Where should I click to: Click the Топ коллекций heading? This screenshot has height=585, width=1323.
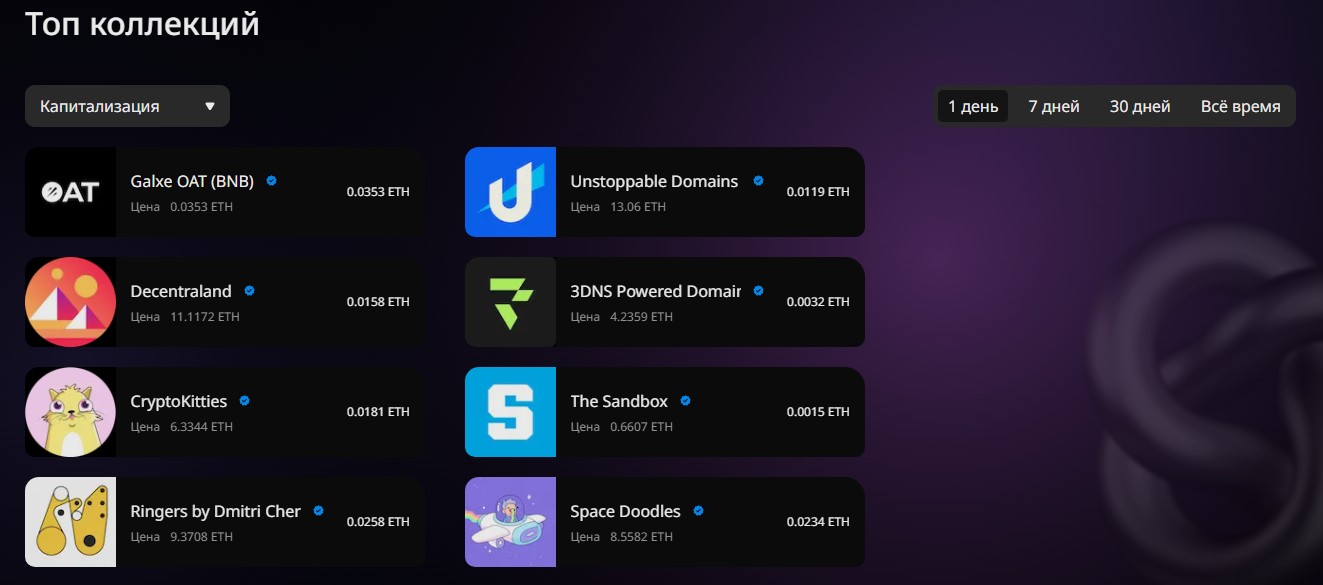pyautogui.click(x=142, y=24)
